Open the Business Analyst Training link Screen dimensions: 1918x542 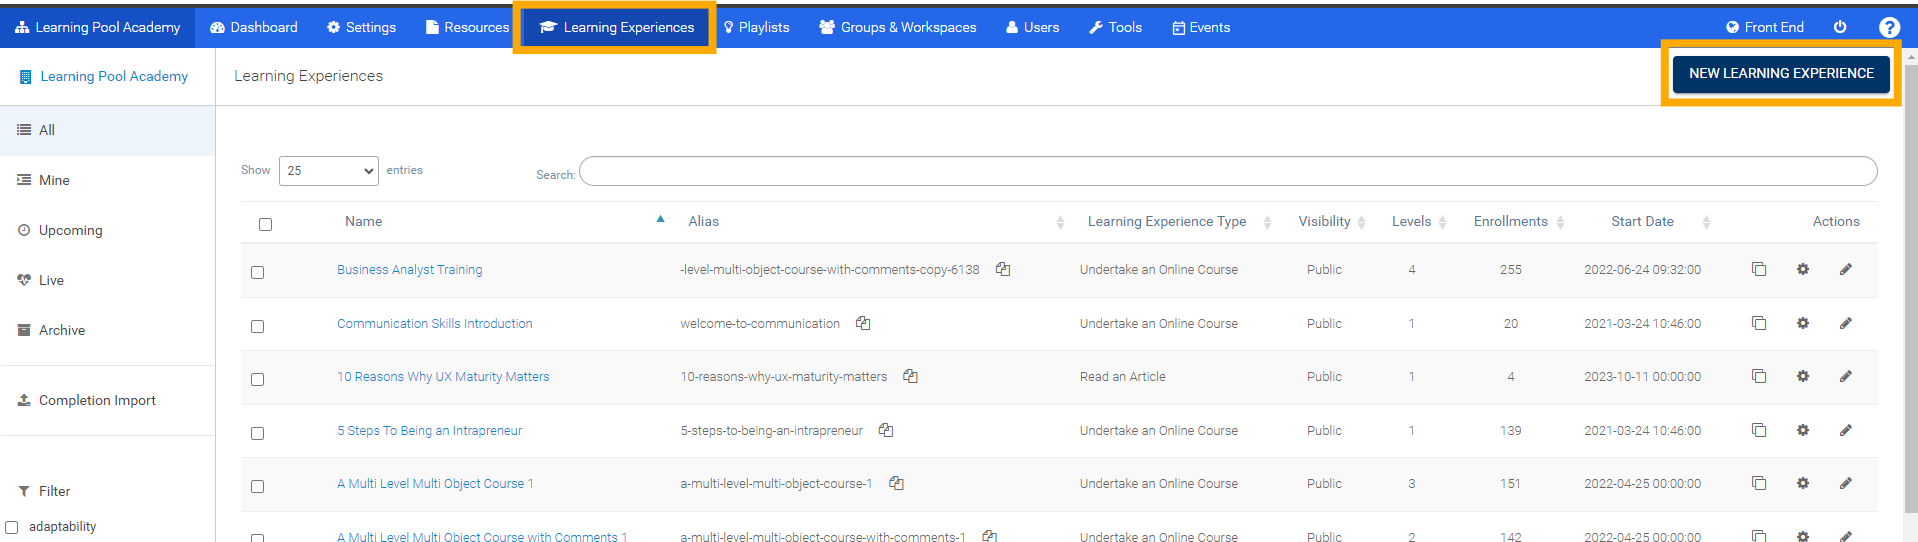coord(409,270)
